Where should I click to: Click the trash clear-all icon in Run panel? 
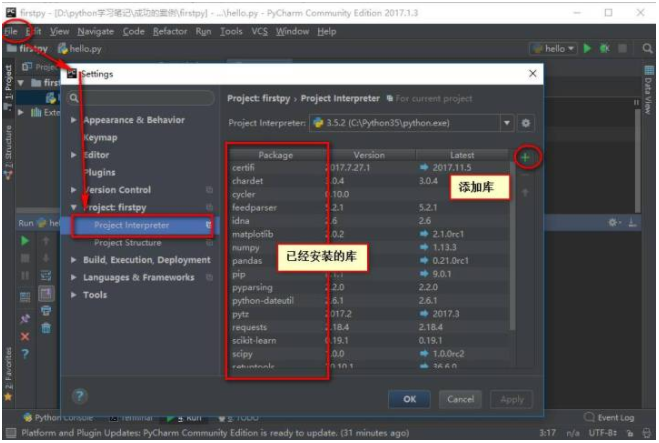(x=46, y=328)
